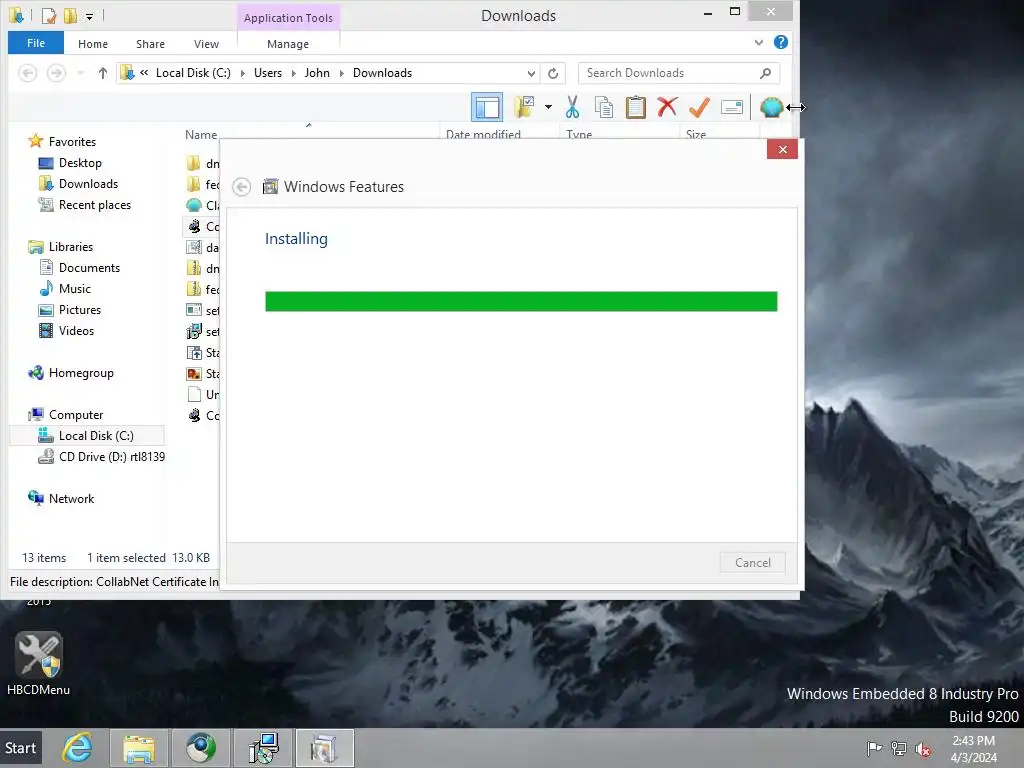Image resolution: width=1024 pixels, height=768 pixels.
Task: Click the orange checkmark Rename icon
Action: click(x=699, y=107)
